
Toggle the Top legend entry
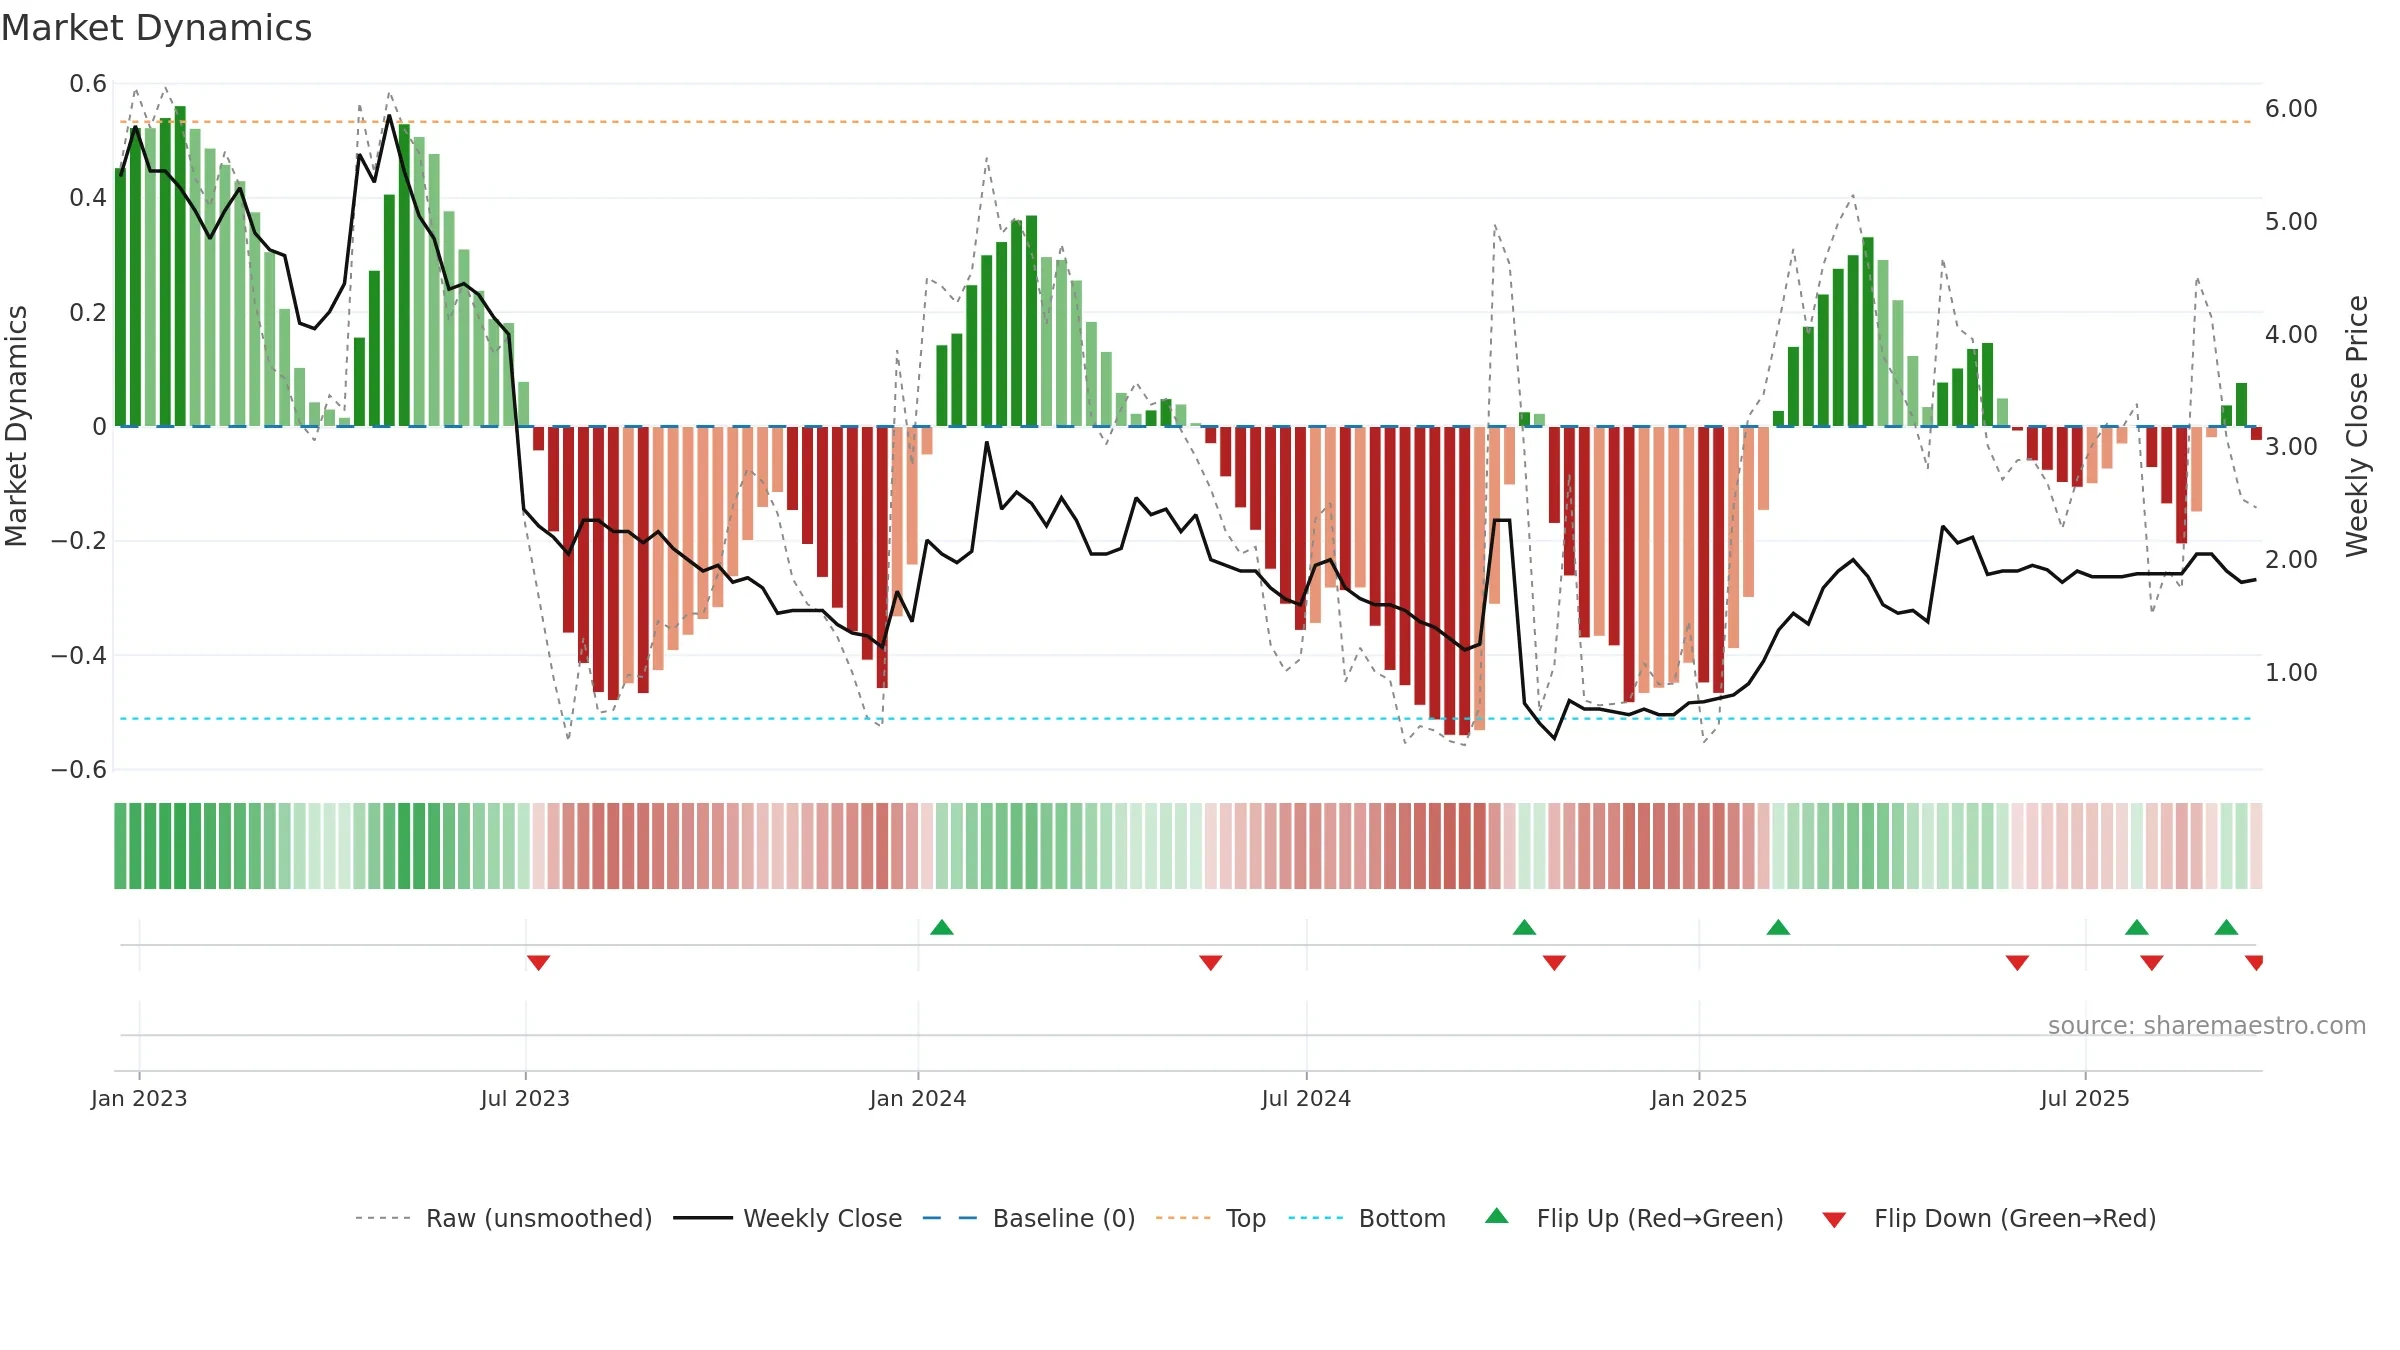pyautogui.click(x=1211, y=1218)
